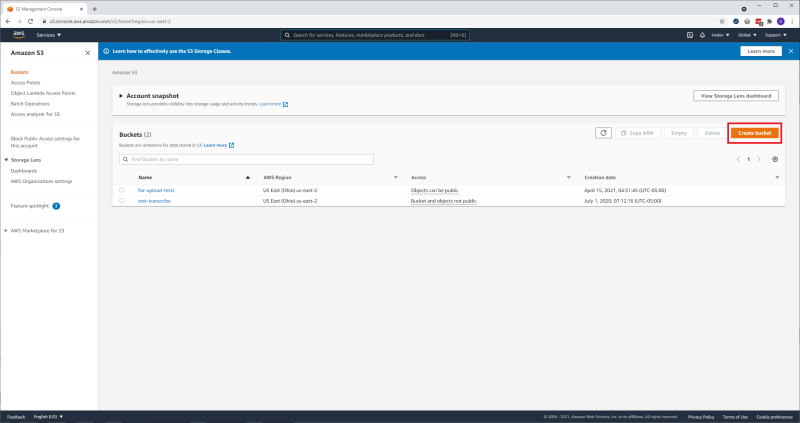The height and width of the screenshot is (423, 800).
Task: Click the browser address bar
Action: click(x=377, y=21)
